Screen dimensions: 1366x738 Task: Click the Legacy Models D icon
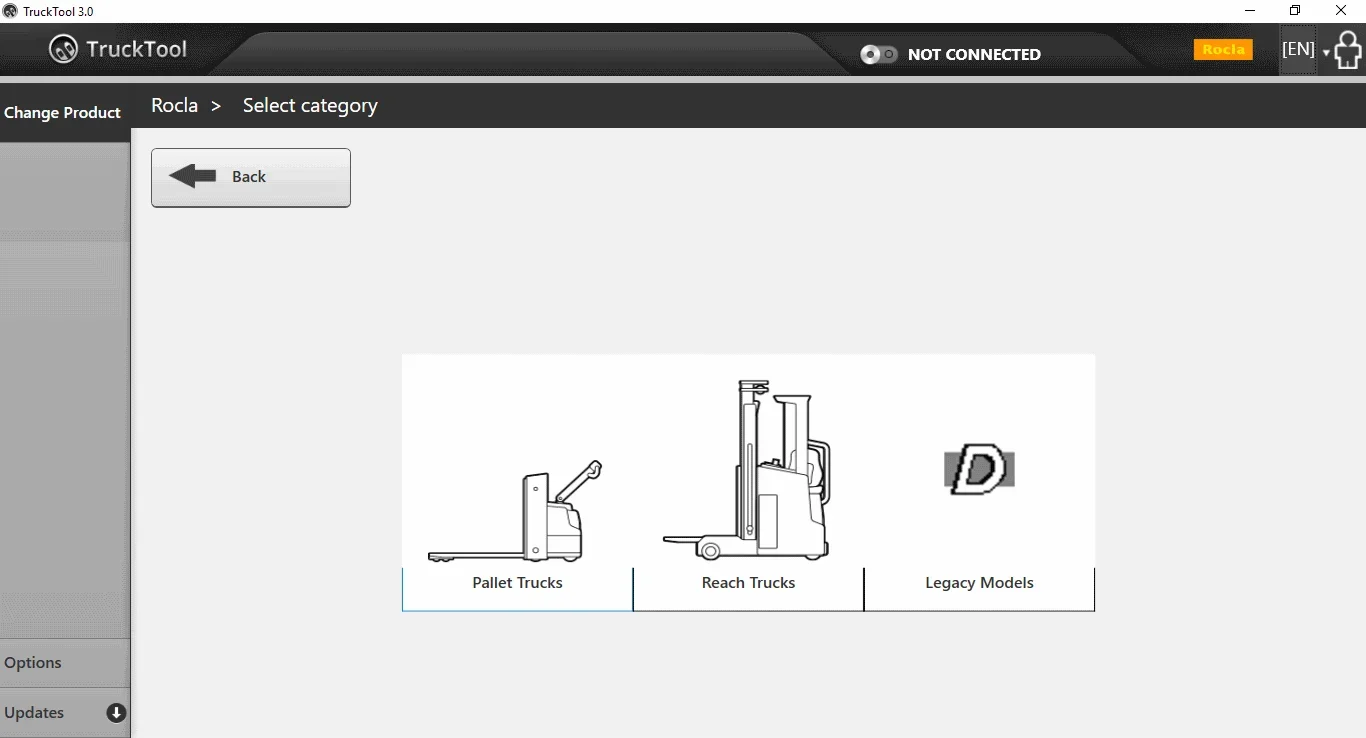(x=979, y=471)
